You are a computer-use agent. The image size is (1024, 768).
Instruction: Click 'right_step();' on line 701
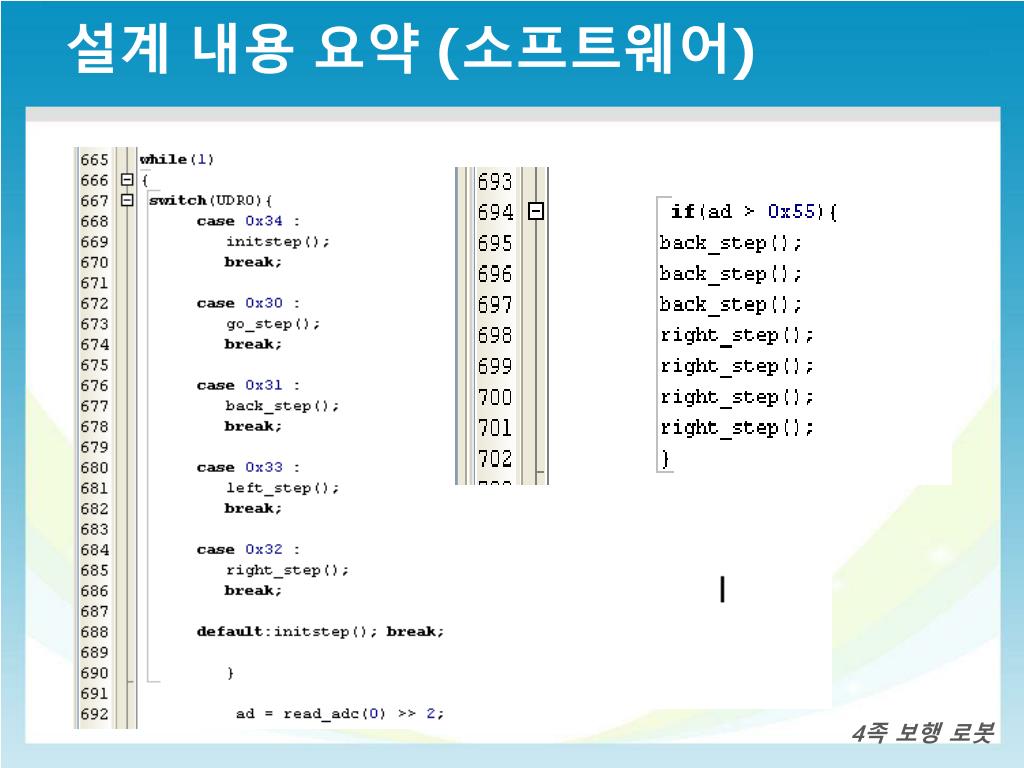737,427
